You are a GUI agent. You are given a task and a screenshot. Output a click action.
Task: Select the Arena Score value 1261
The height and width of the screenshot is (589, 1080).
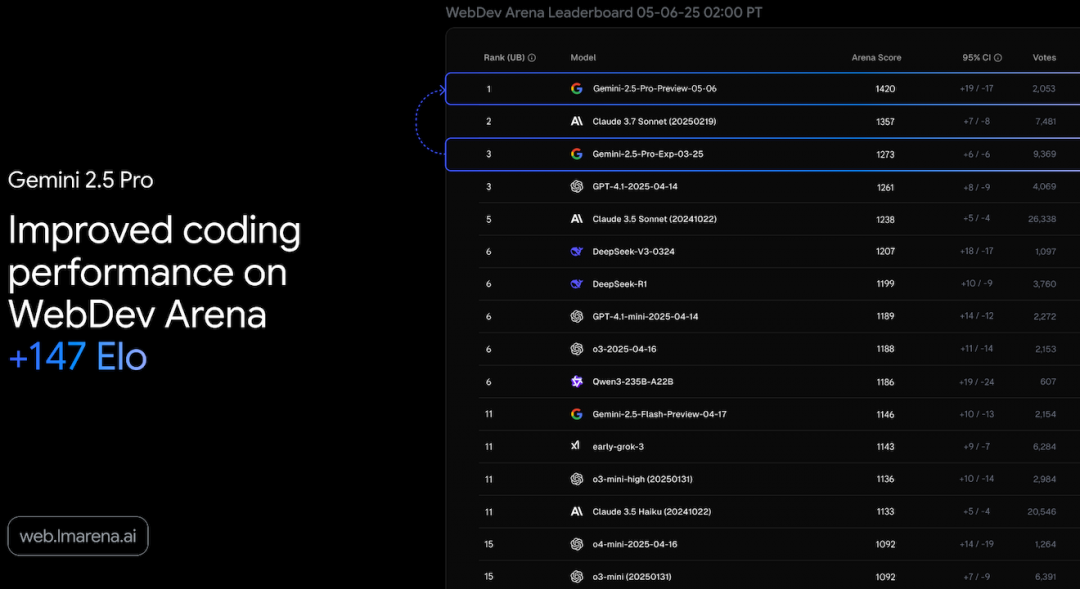(885, 187)
